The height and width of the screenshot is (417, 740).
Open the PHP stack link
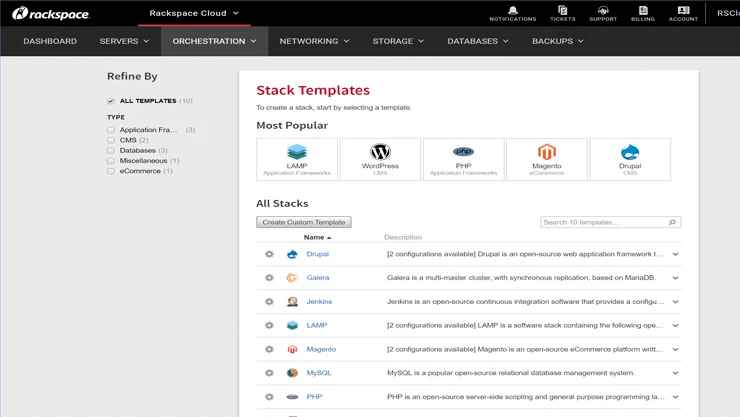tap(314, 397)
